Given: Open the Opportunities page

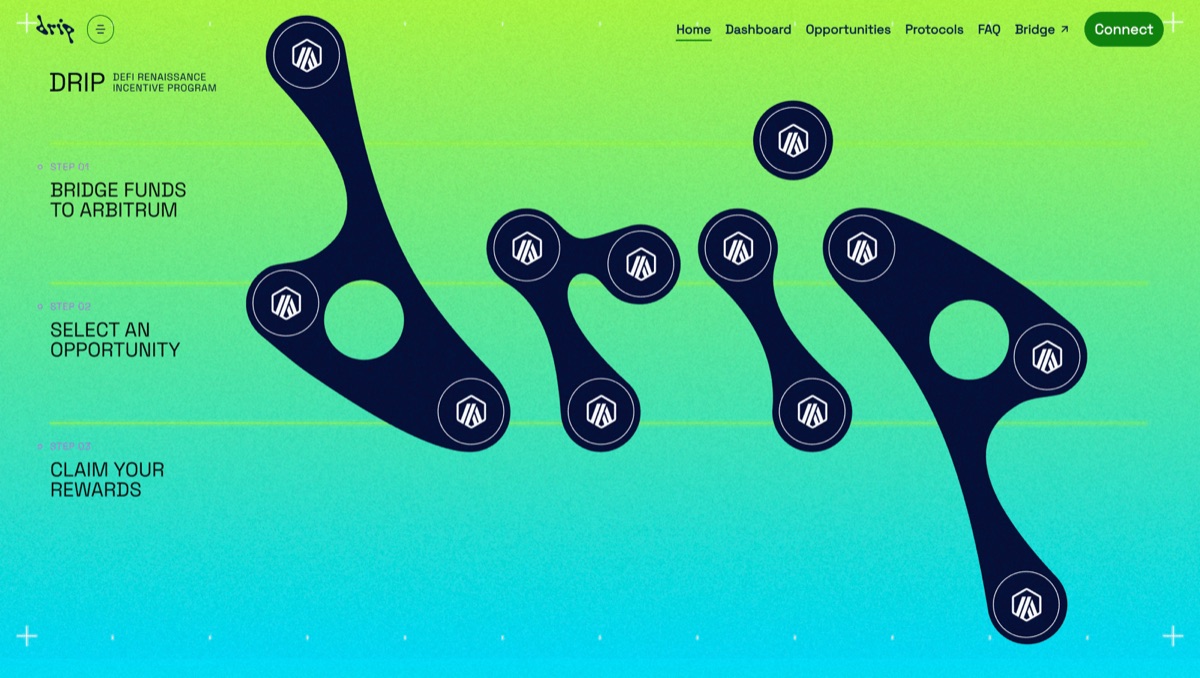Looking at the screenshot, I should coord(848,29).
